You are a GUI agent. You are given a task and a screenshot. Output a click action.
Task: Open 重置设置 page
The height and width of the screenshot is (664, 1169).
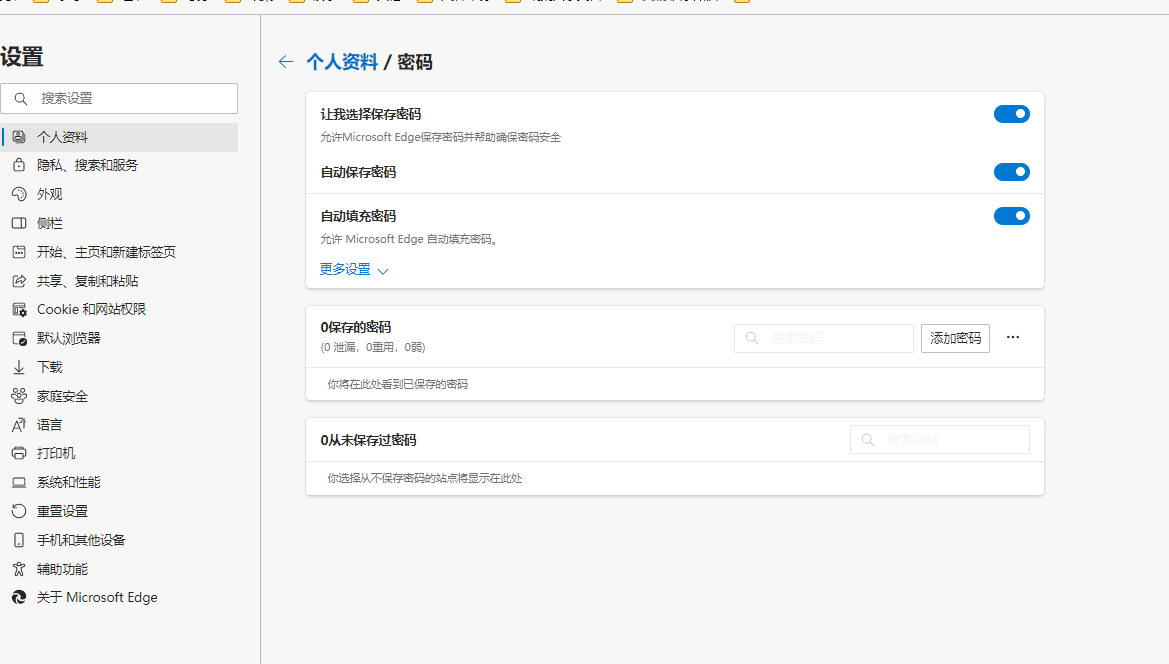pos(119,511)
